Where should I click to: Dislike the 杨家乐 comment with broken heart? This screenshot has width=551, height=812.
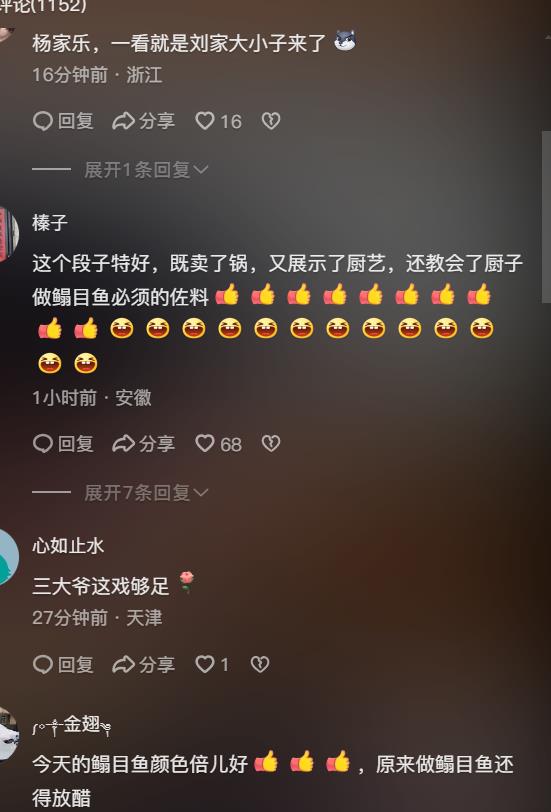pyautogui.click(x=271, y=121)
